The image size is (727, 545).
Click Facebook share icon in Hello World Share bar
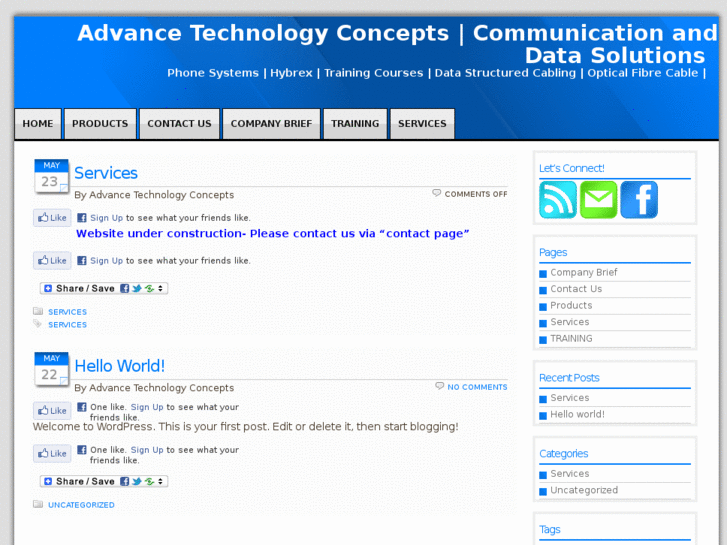[124, 481]
